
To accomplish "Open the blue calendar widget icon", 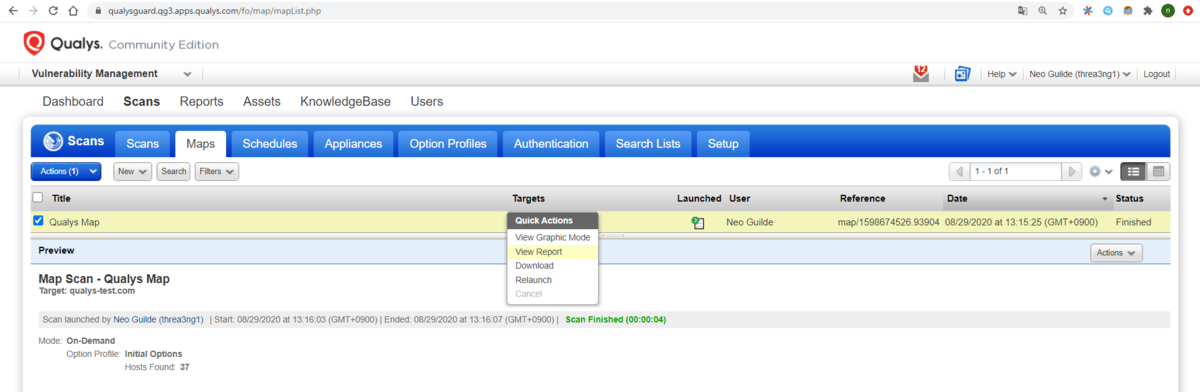I will coord(962,74).
